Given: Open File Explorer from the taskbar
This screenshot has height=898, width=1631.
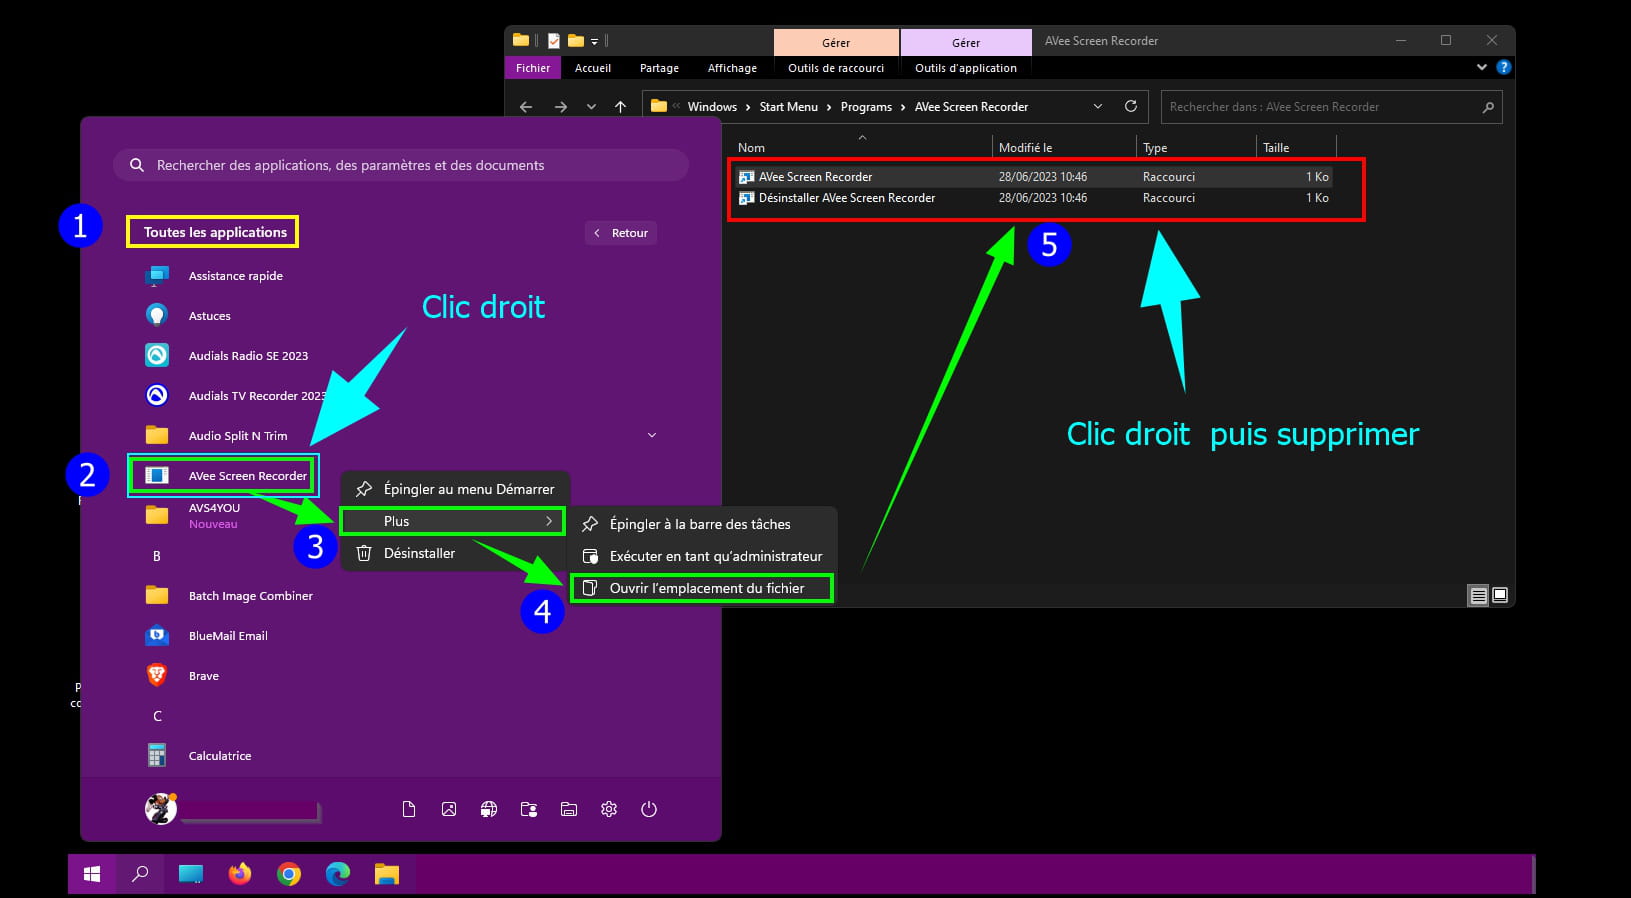Looking at the screenshot, I should [x=387, y=874].
